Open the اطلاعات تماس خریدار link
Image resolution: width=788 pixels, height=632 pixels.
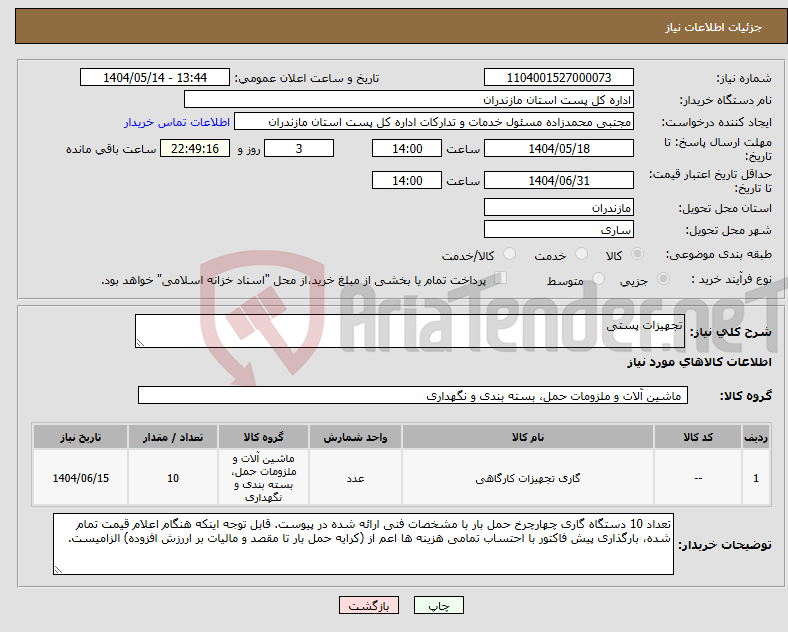[177, 122]
